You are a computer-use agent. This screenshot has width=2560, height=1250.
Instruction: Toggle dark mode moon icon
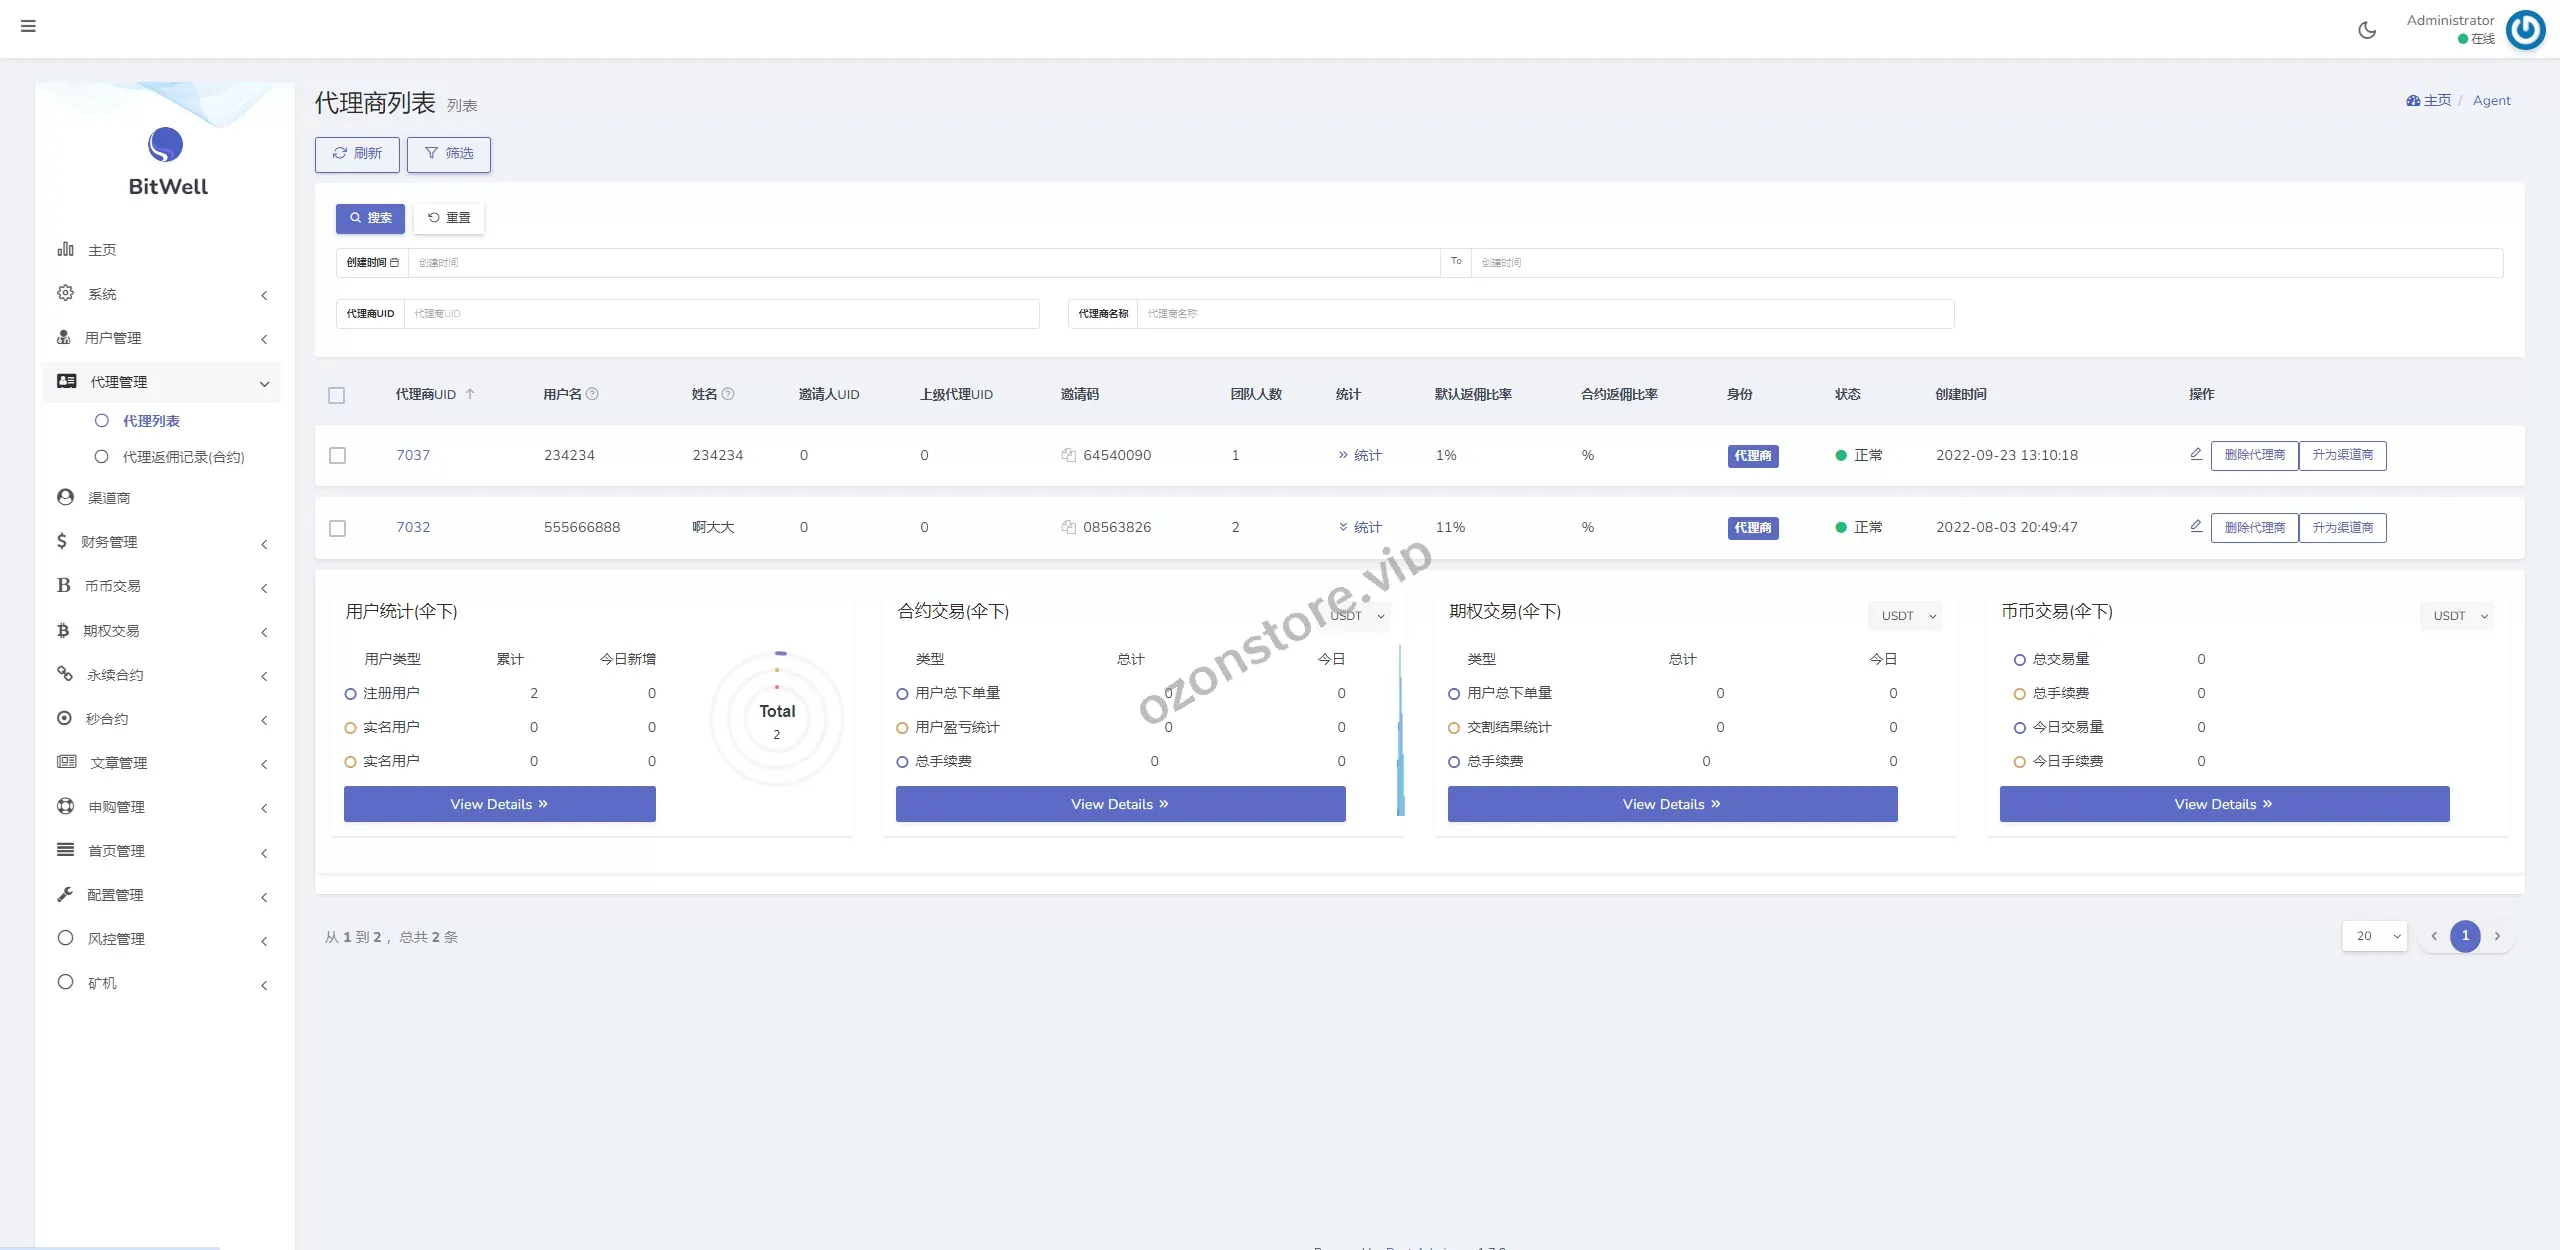coord(2367,30)
